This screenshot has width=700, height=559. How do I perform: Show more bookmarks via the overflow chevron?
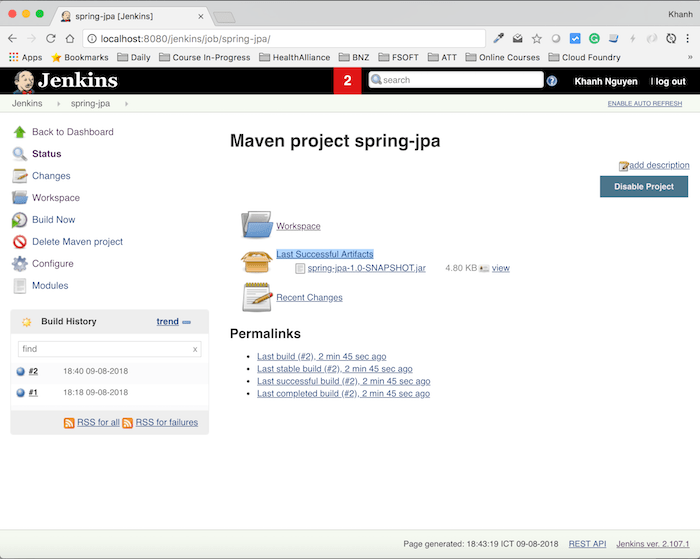[690, 57]
